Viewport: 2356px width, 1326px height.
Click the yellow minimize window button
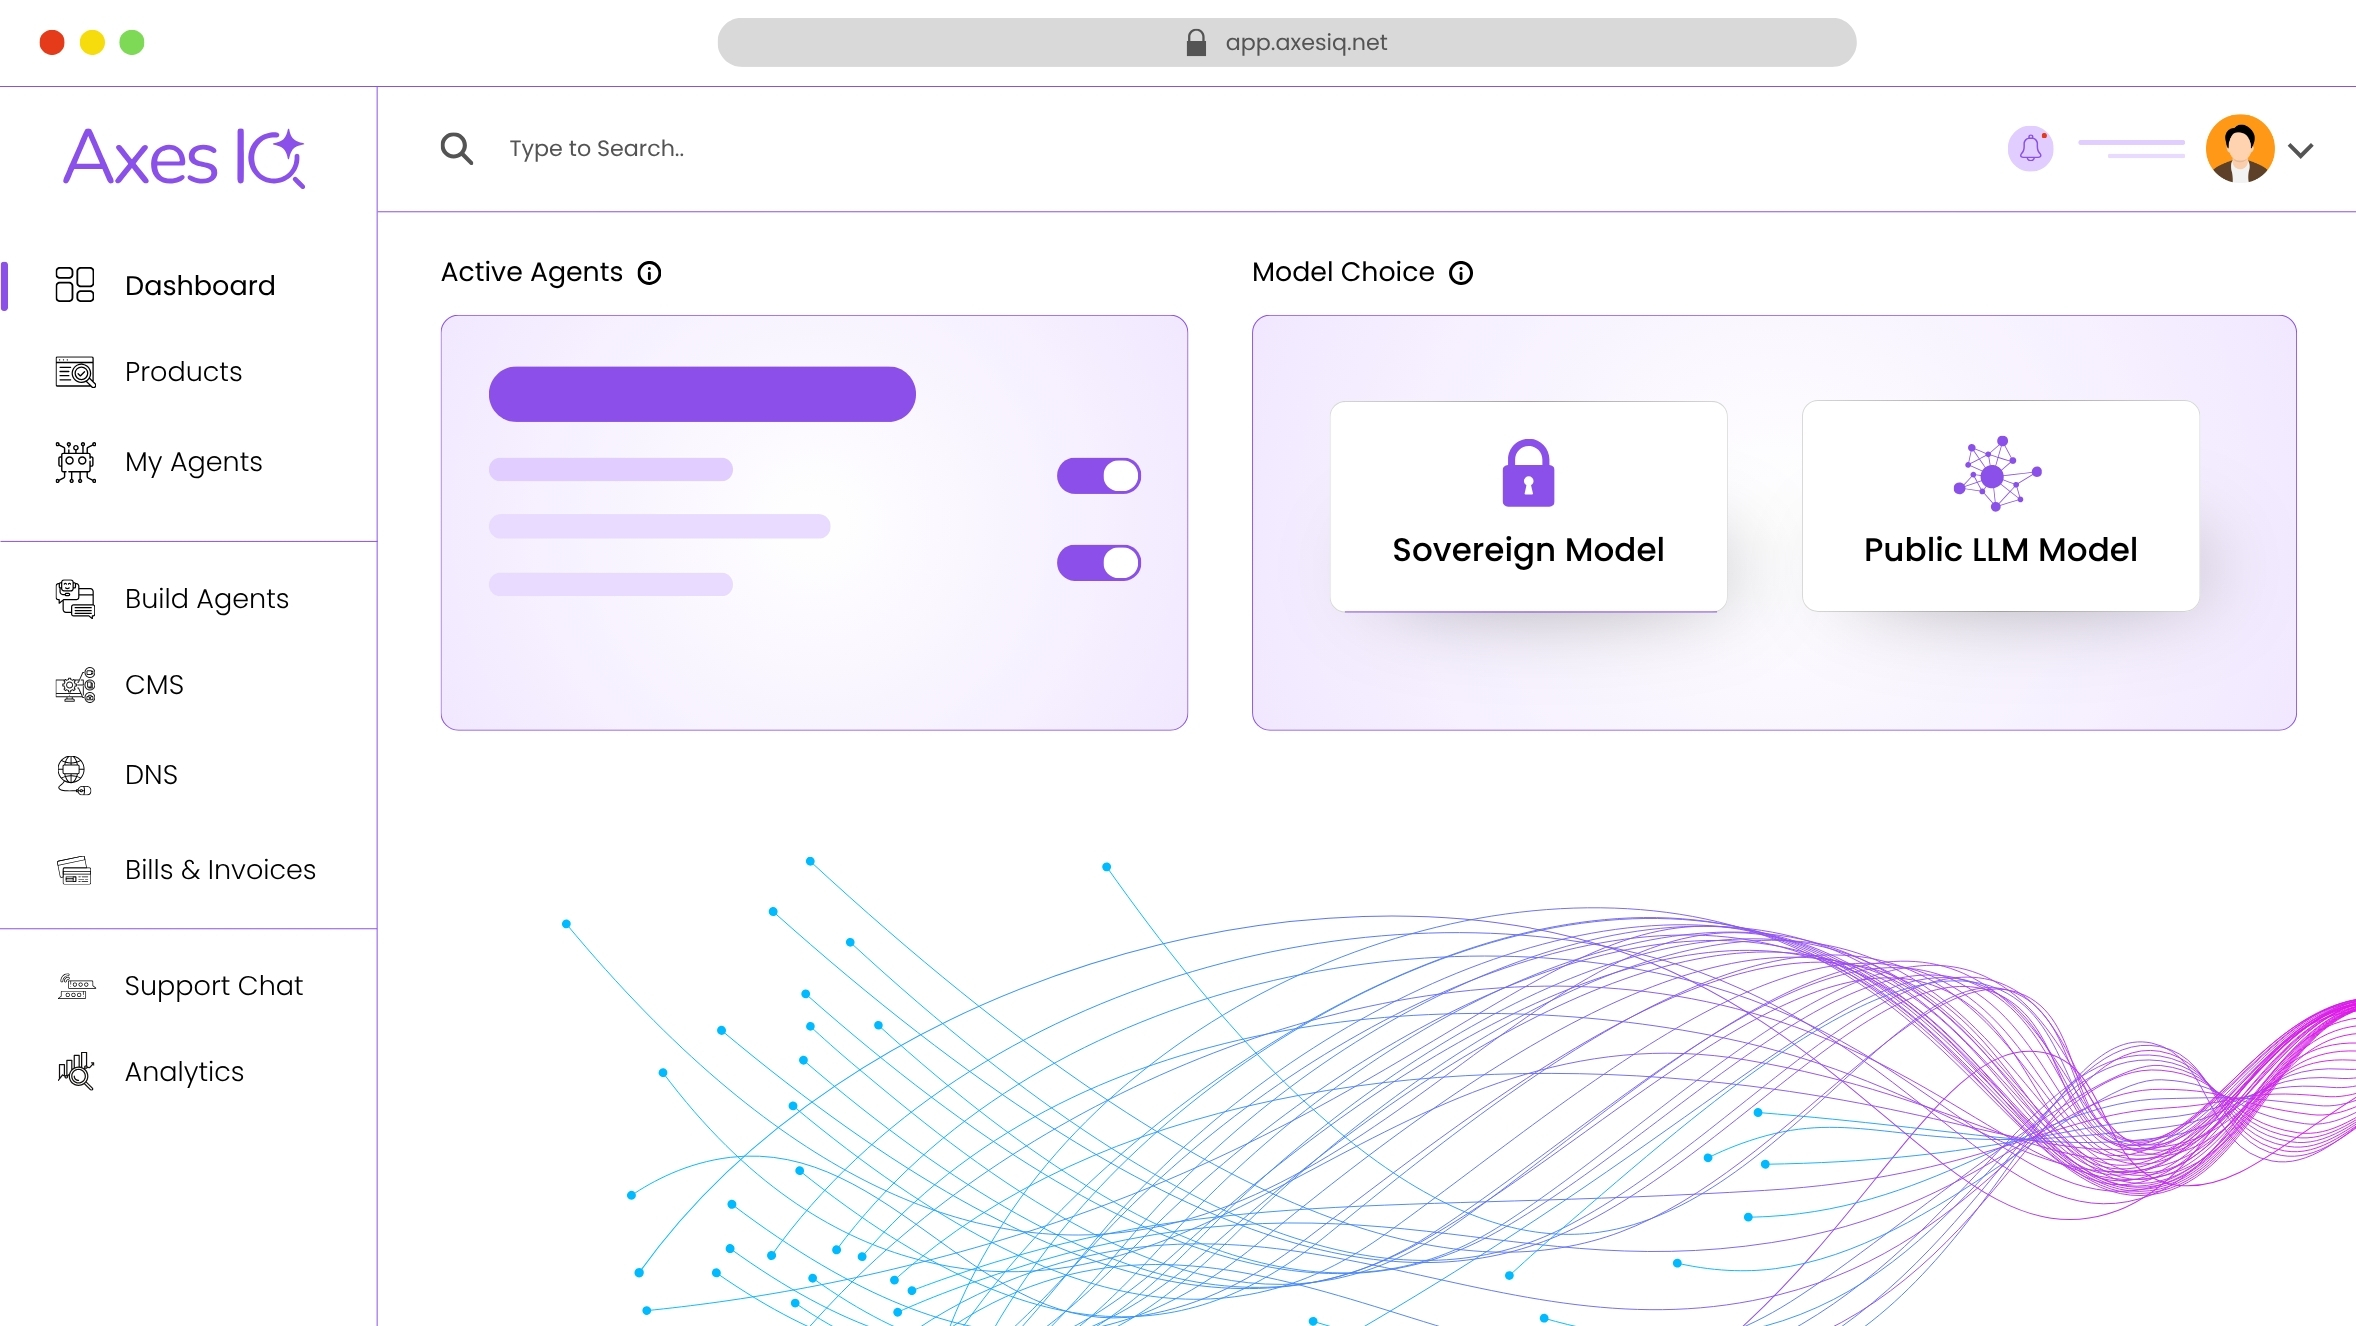[92, 42]
